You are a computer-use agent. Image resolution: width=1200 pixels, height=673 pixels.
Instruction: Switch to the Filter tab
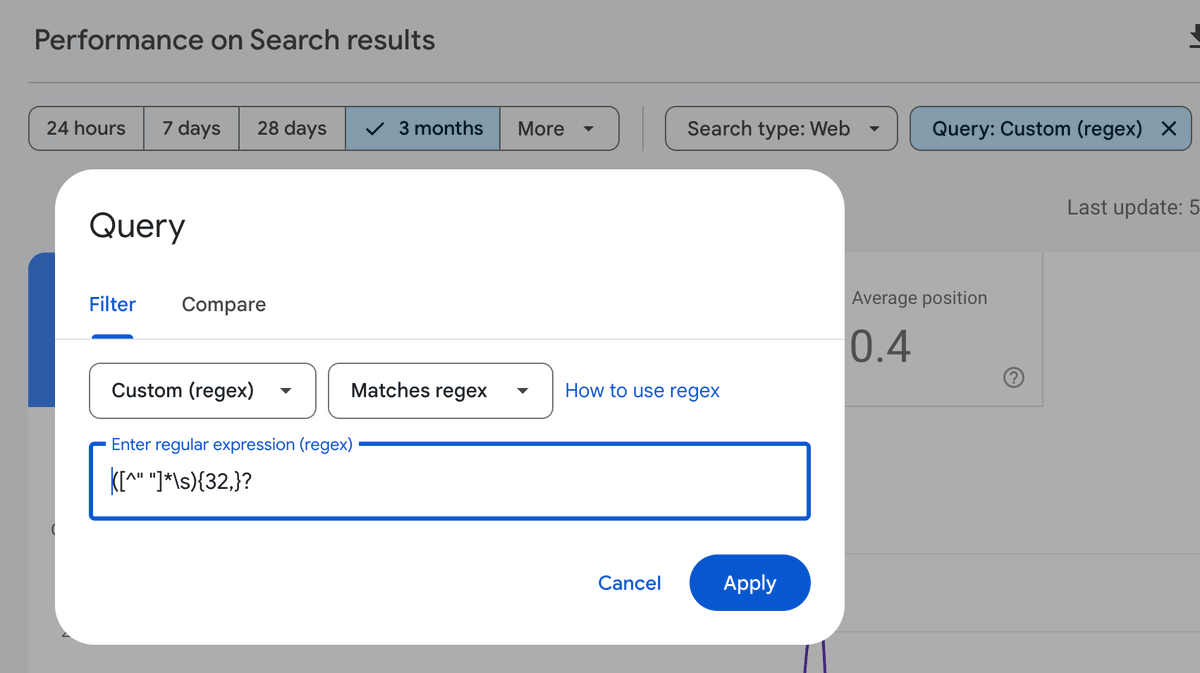(112, 305)
